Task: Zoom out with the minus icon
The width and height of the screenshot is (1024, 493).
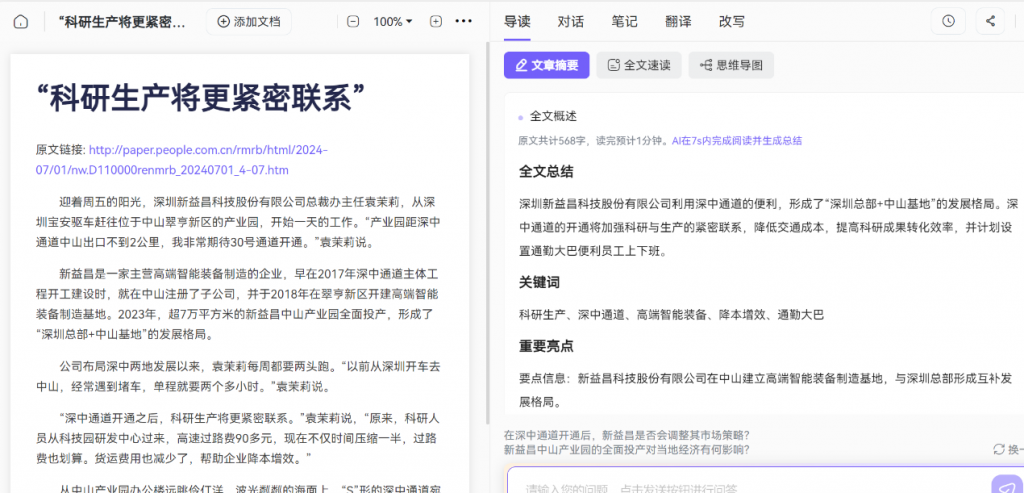Action: [353, 22]
